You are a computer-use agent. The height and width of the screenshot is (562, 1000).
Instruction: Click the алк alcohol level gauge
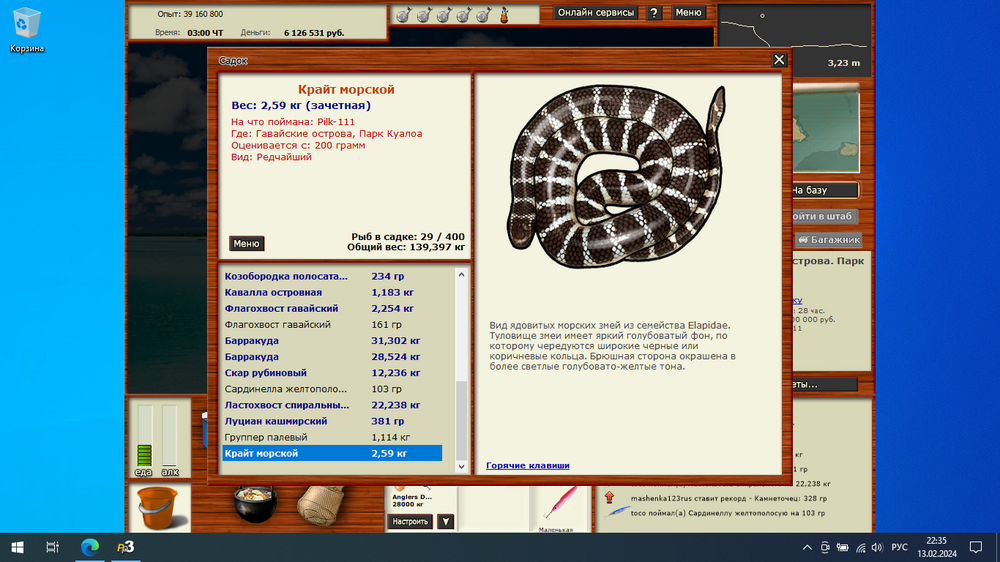170,436
